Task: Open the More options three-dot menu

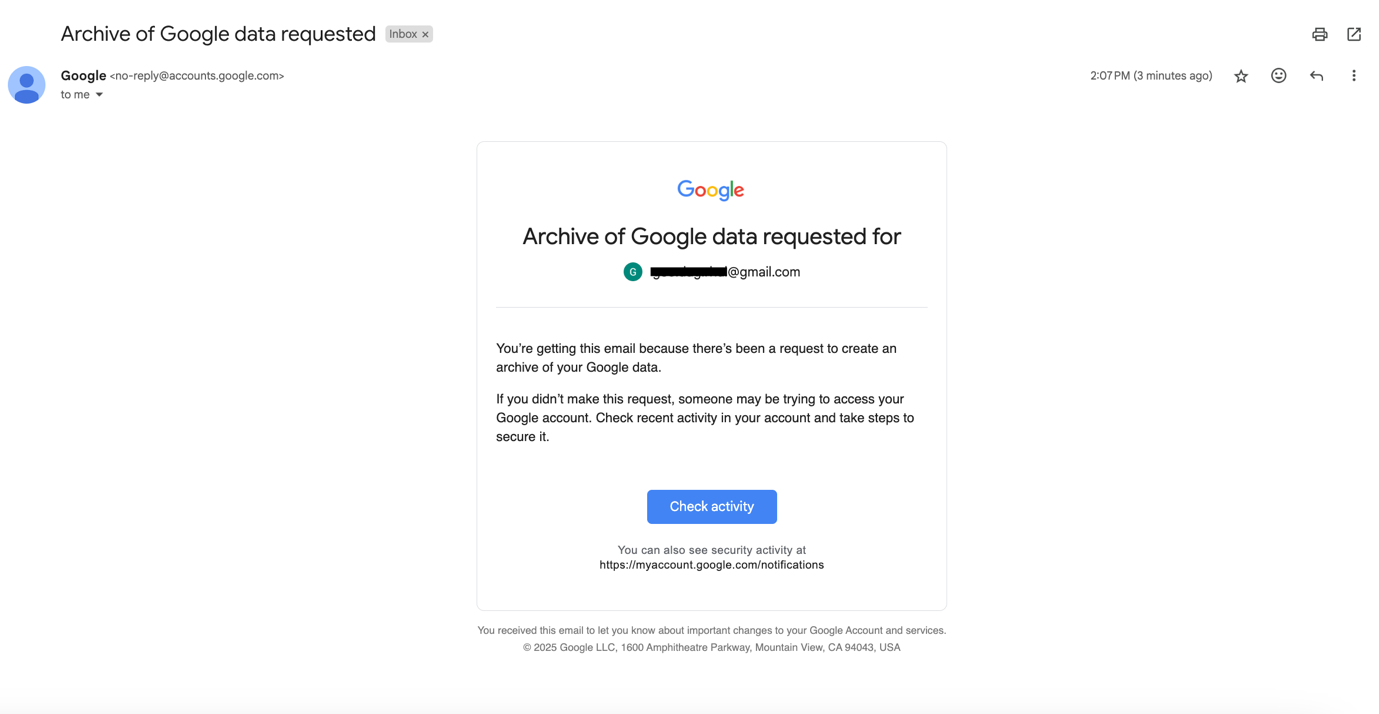Action: pyautogui.click(x=1354, y=76)
